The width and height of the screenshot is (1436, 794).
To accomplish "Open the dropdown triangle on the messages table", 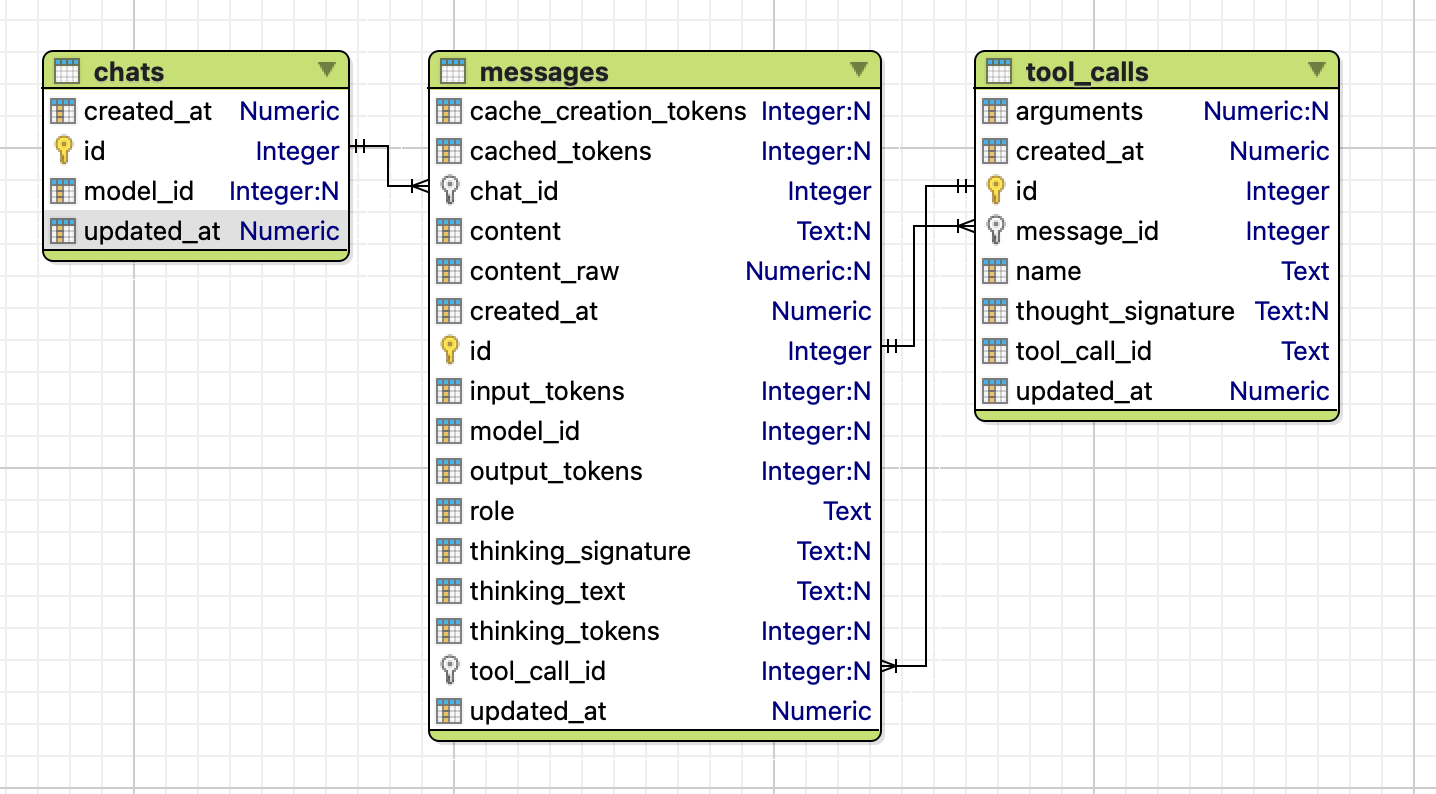I will [x=858, y=70].
